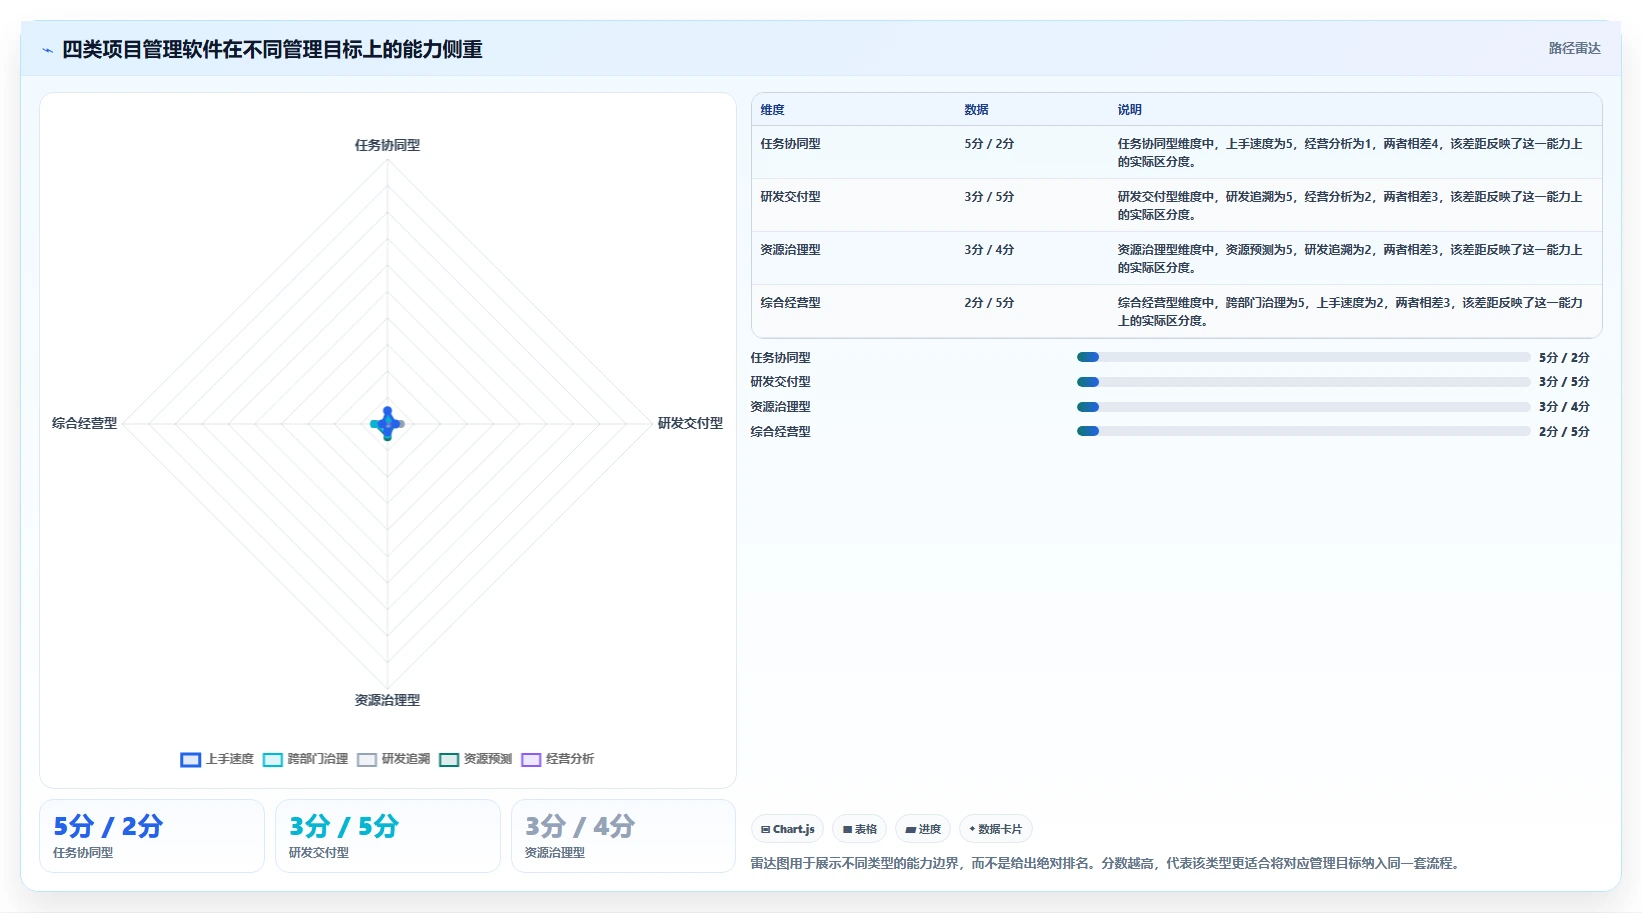
Task: Toggle the 经营分析 legend swatch
Action: (x=531, y=760)
